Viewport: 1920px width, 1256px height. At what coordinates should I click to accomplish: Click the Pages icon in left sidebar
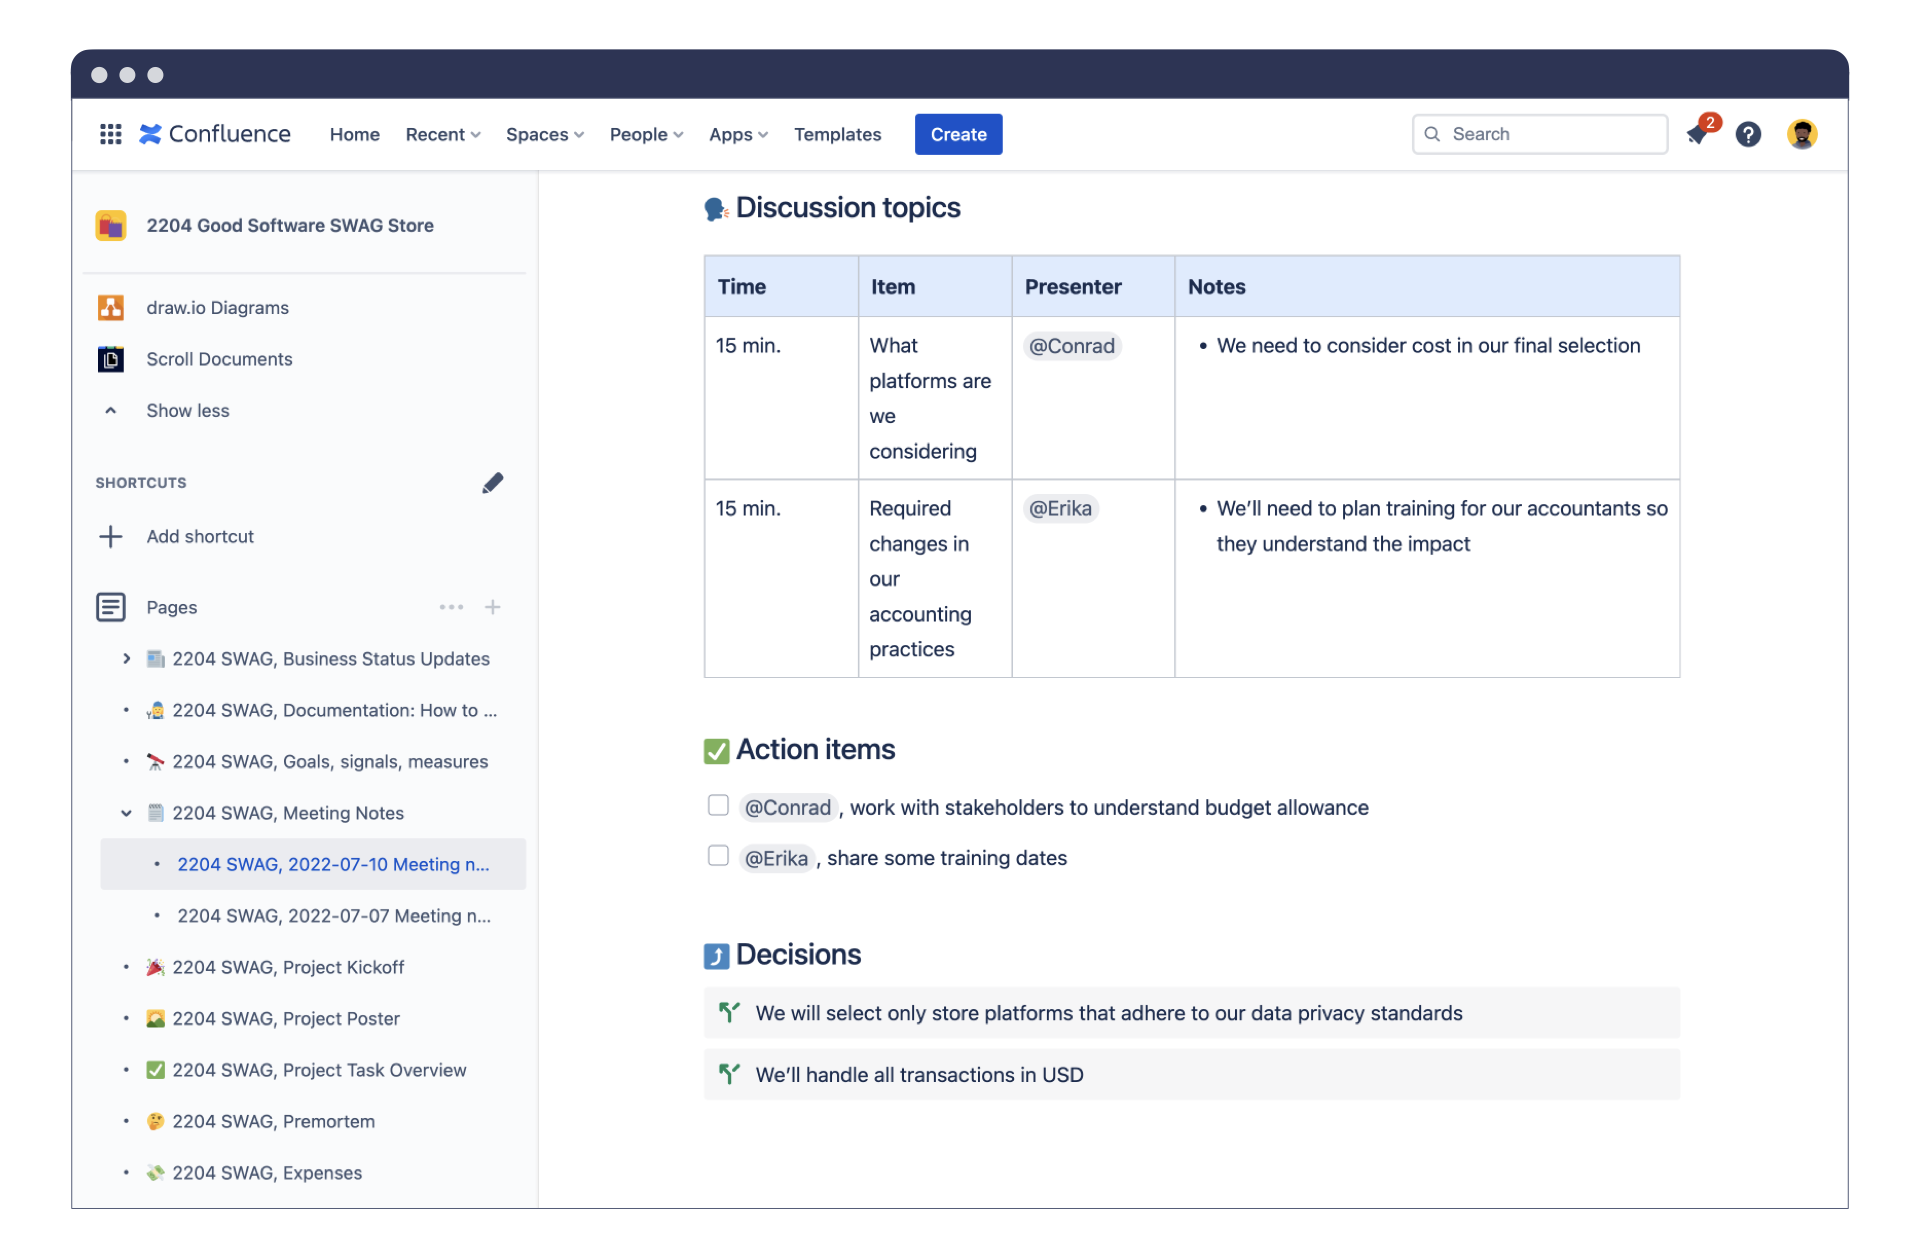coord(111,606)
